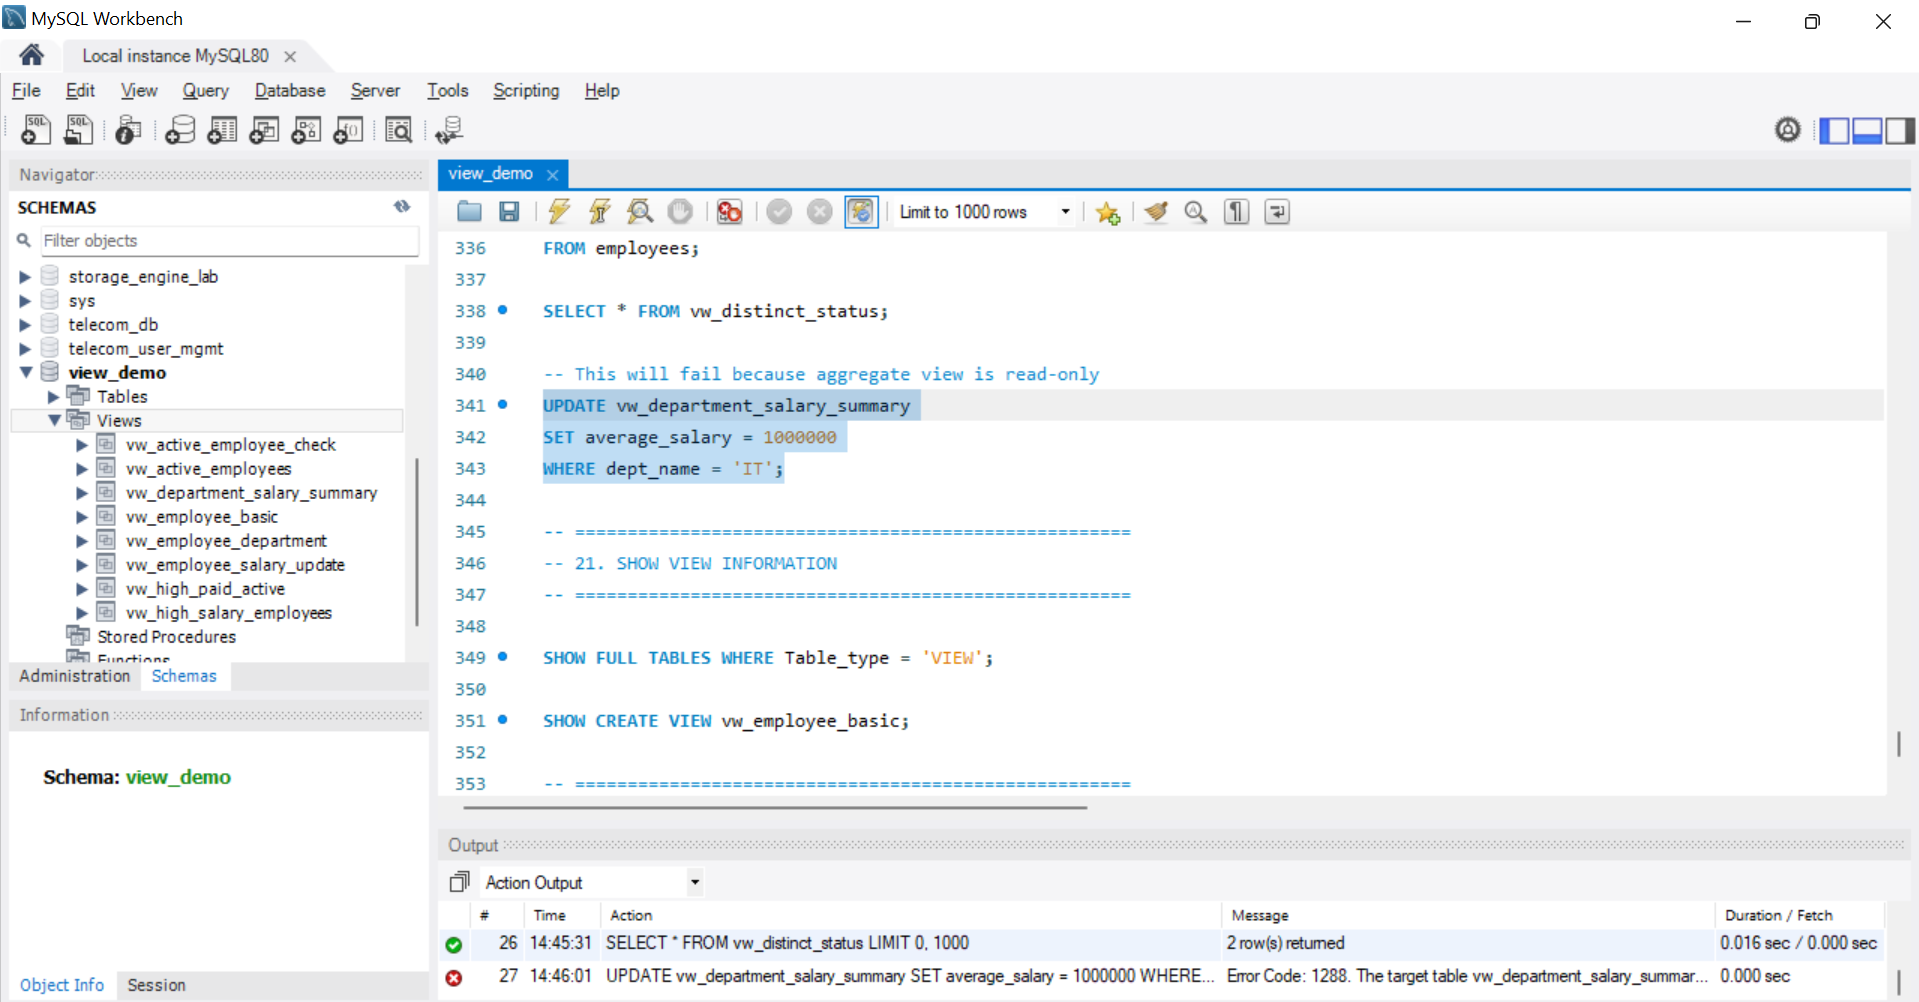Toggle invisible characters display
This screenshot has height=1002, width=1919.
[x=1237, y=212]
